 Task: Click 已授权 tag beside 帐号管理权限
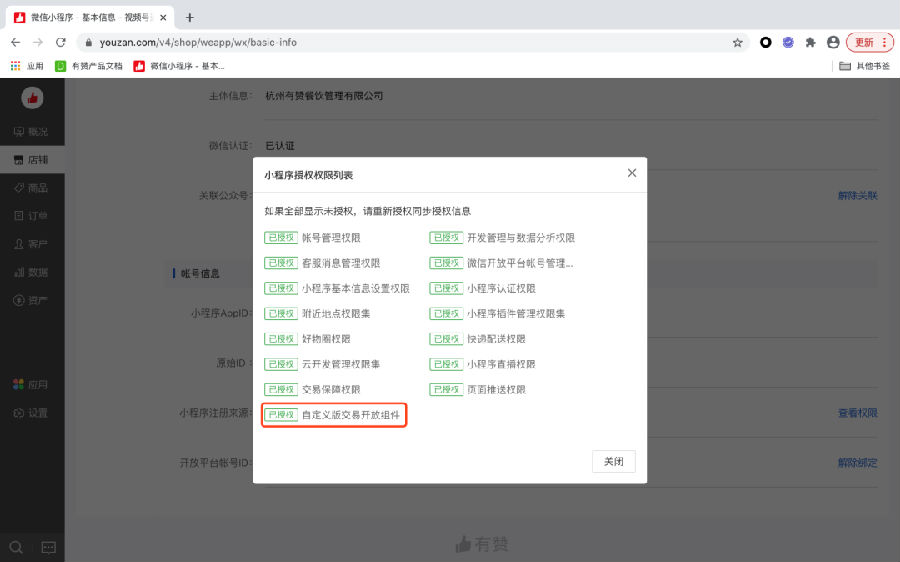281,238
